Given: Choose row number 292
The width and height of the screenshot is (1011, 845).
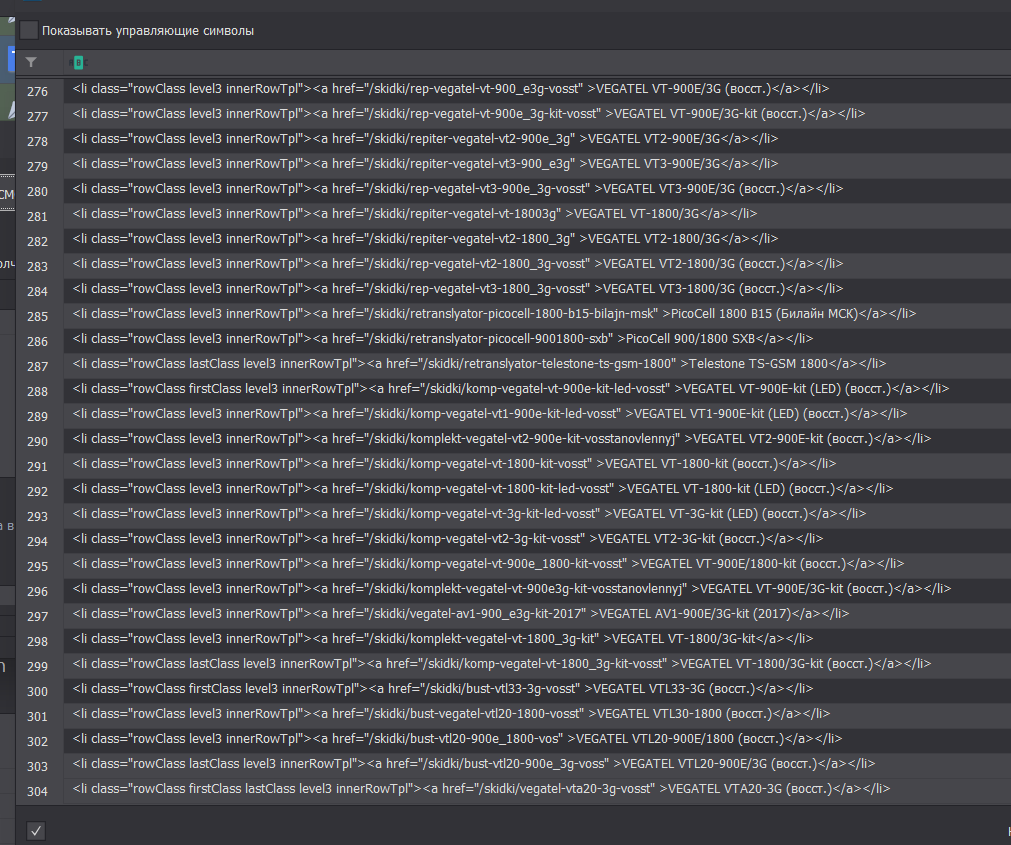Looking at the screenshot, I should (39, 491).
